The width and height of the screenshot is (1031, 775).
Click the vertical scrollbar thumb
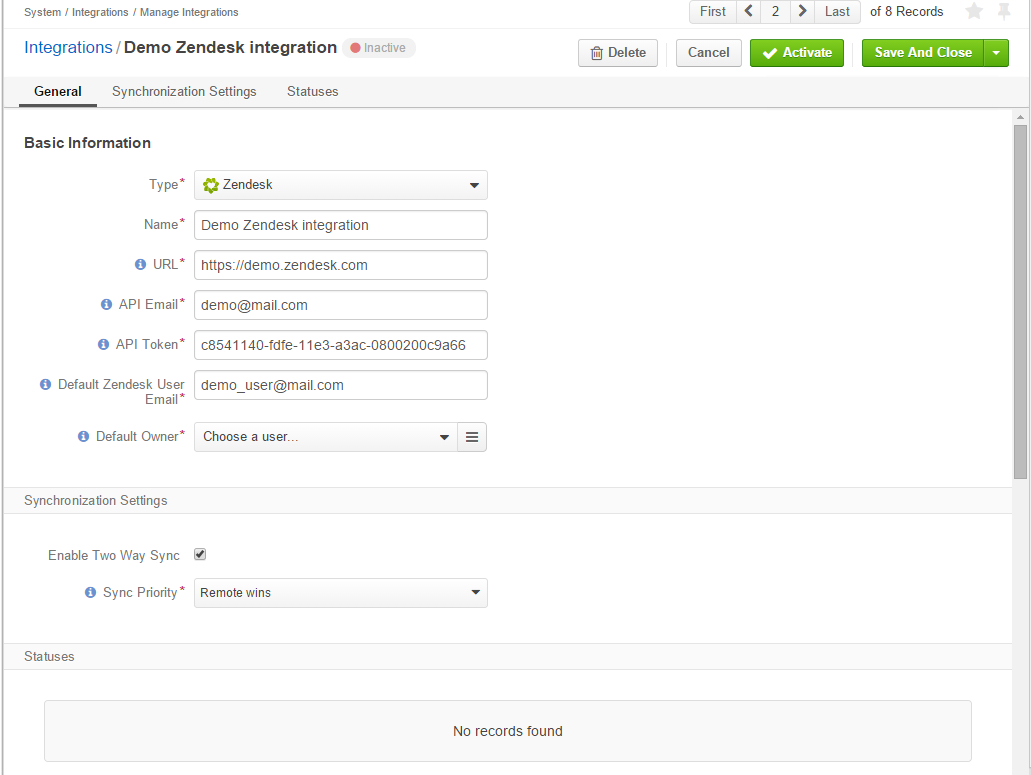1020,302
